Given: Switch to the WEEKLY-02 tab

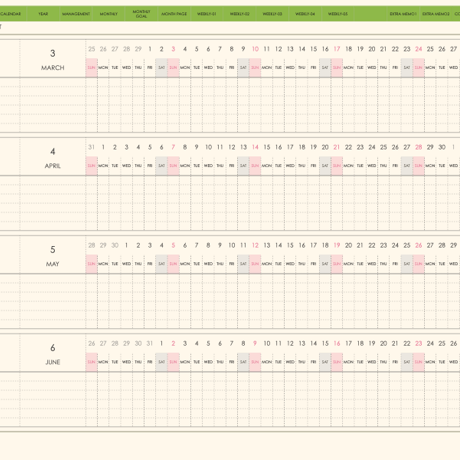Looking at the screenshot, I should tap(240, 14).
